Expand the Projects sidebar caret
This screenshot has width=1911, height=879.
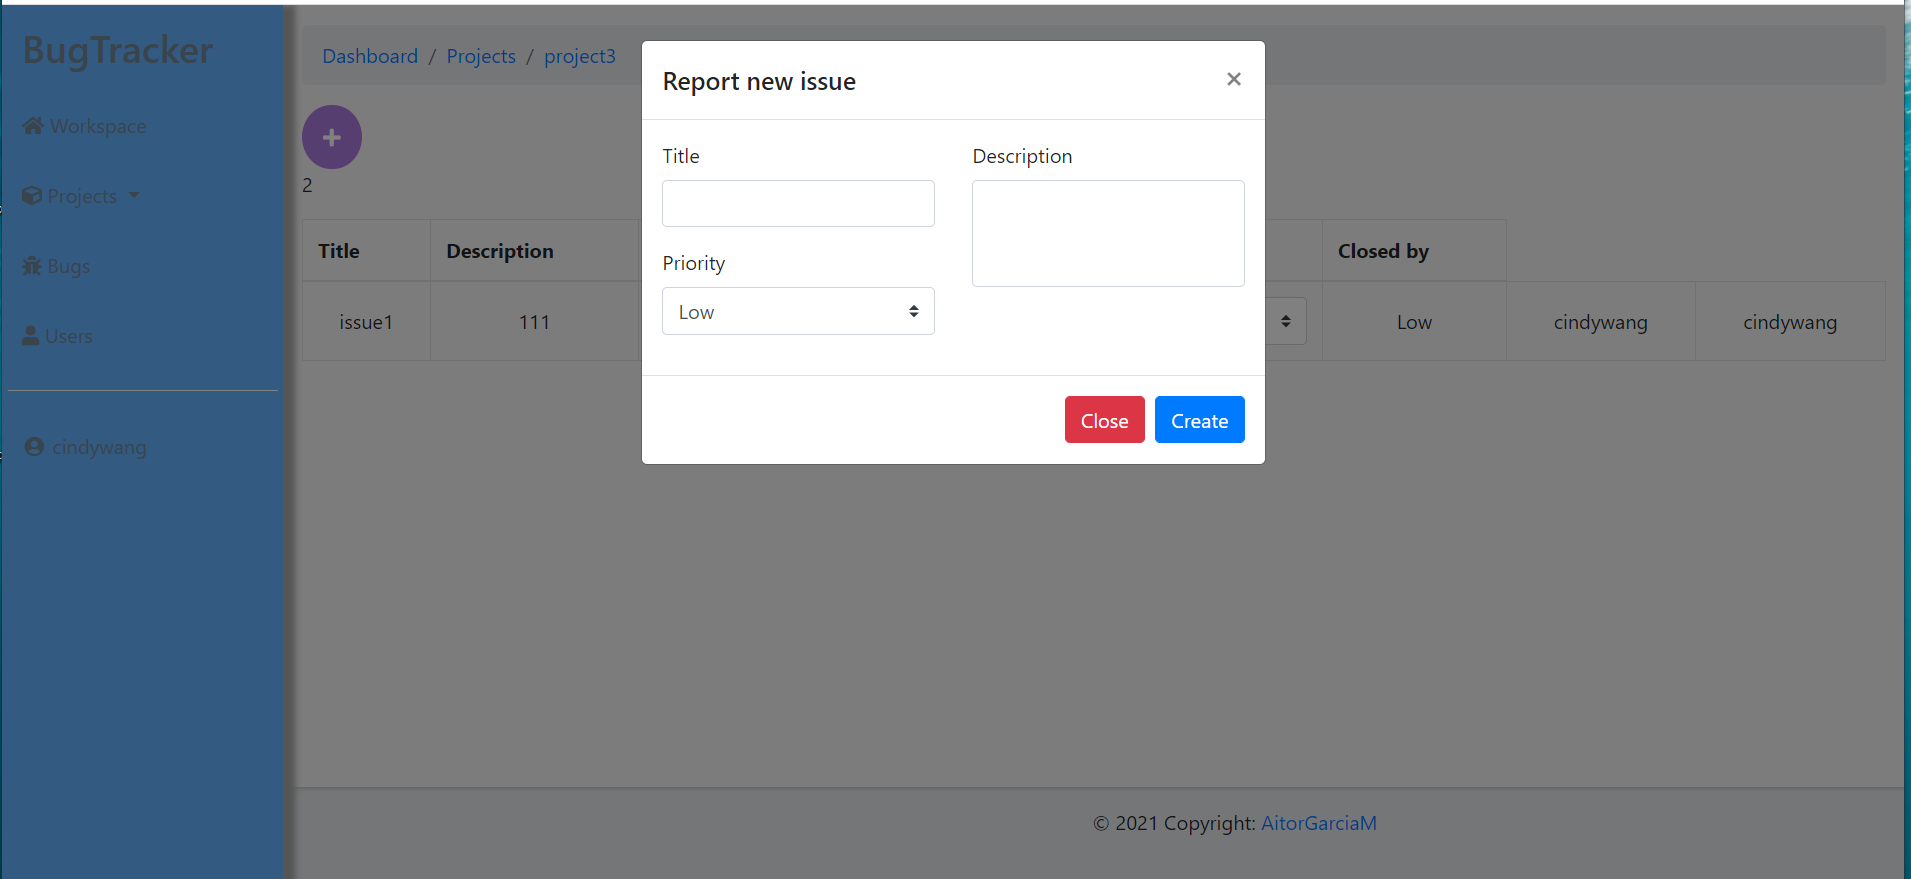coord(134,196)
